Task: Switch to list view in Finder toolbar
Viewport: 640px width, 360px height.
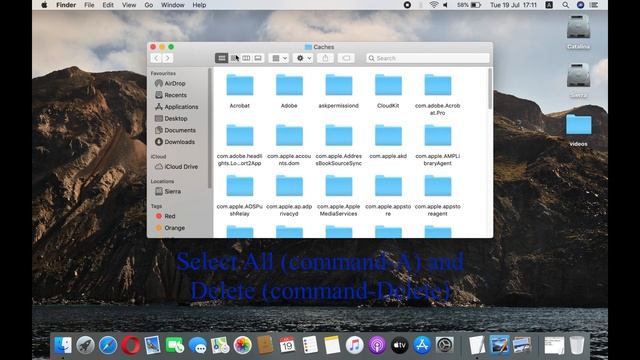Action: pos(234,58)
